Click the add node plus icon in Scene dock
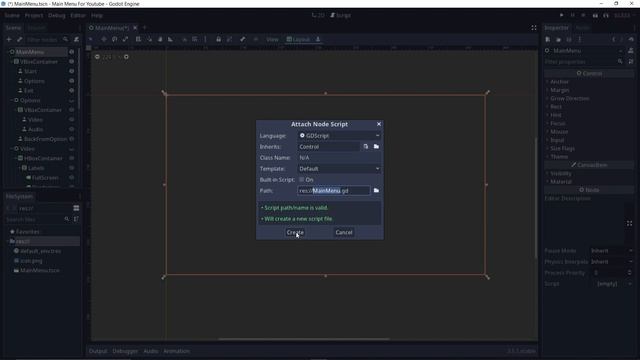The height and width of the screenshot is (360, 640). 9,40
